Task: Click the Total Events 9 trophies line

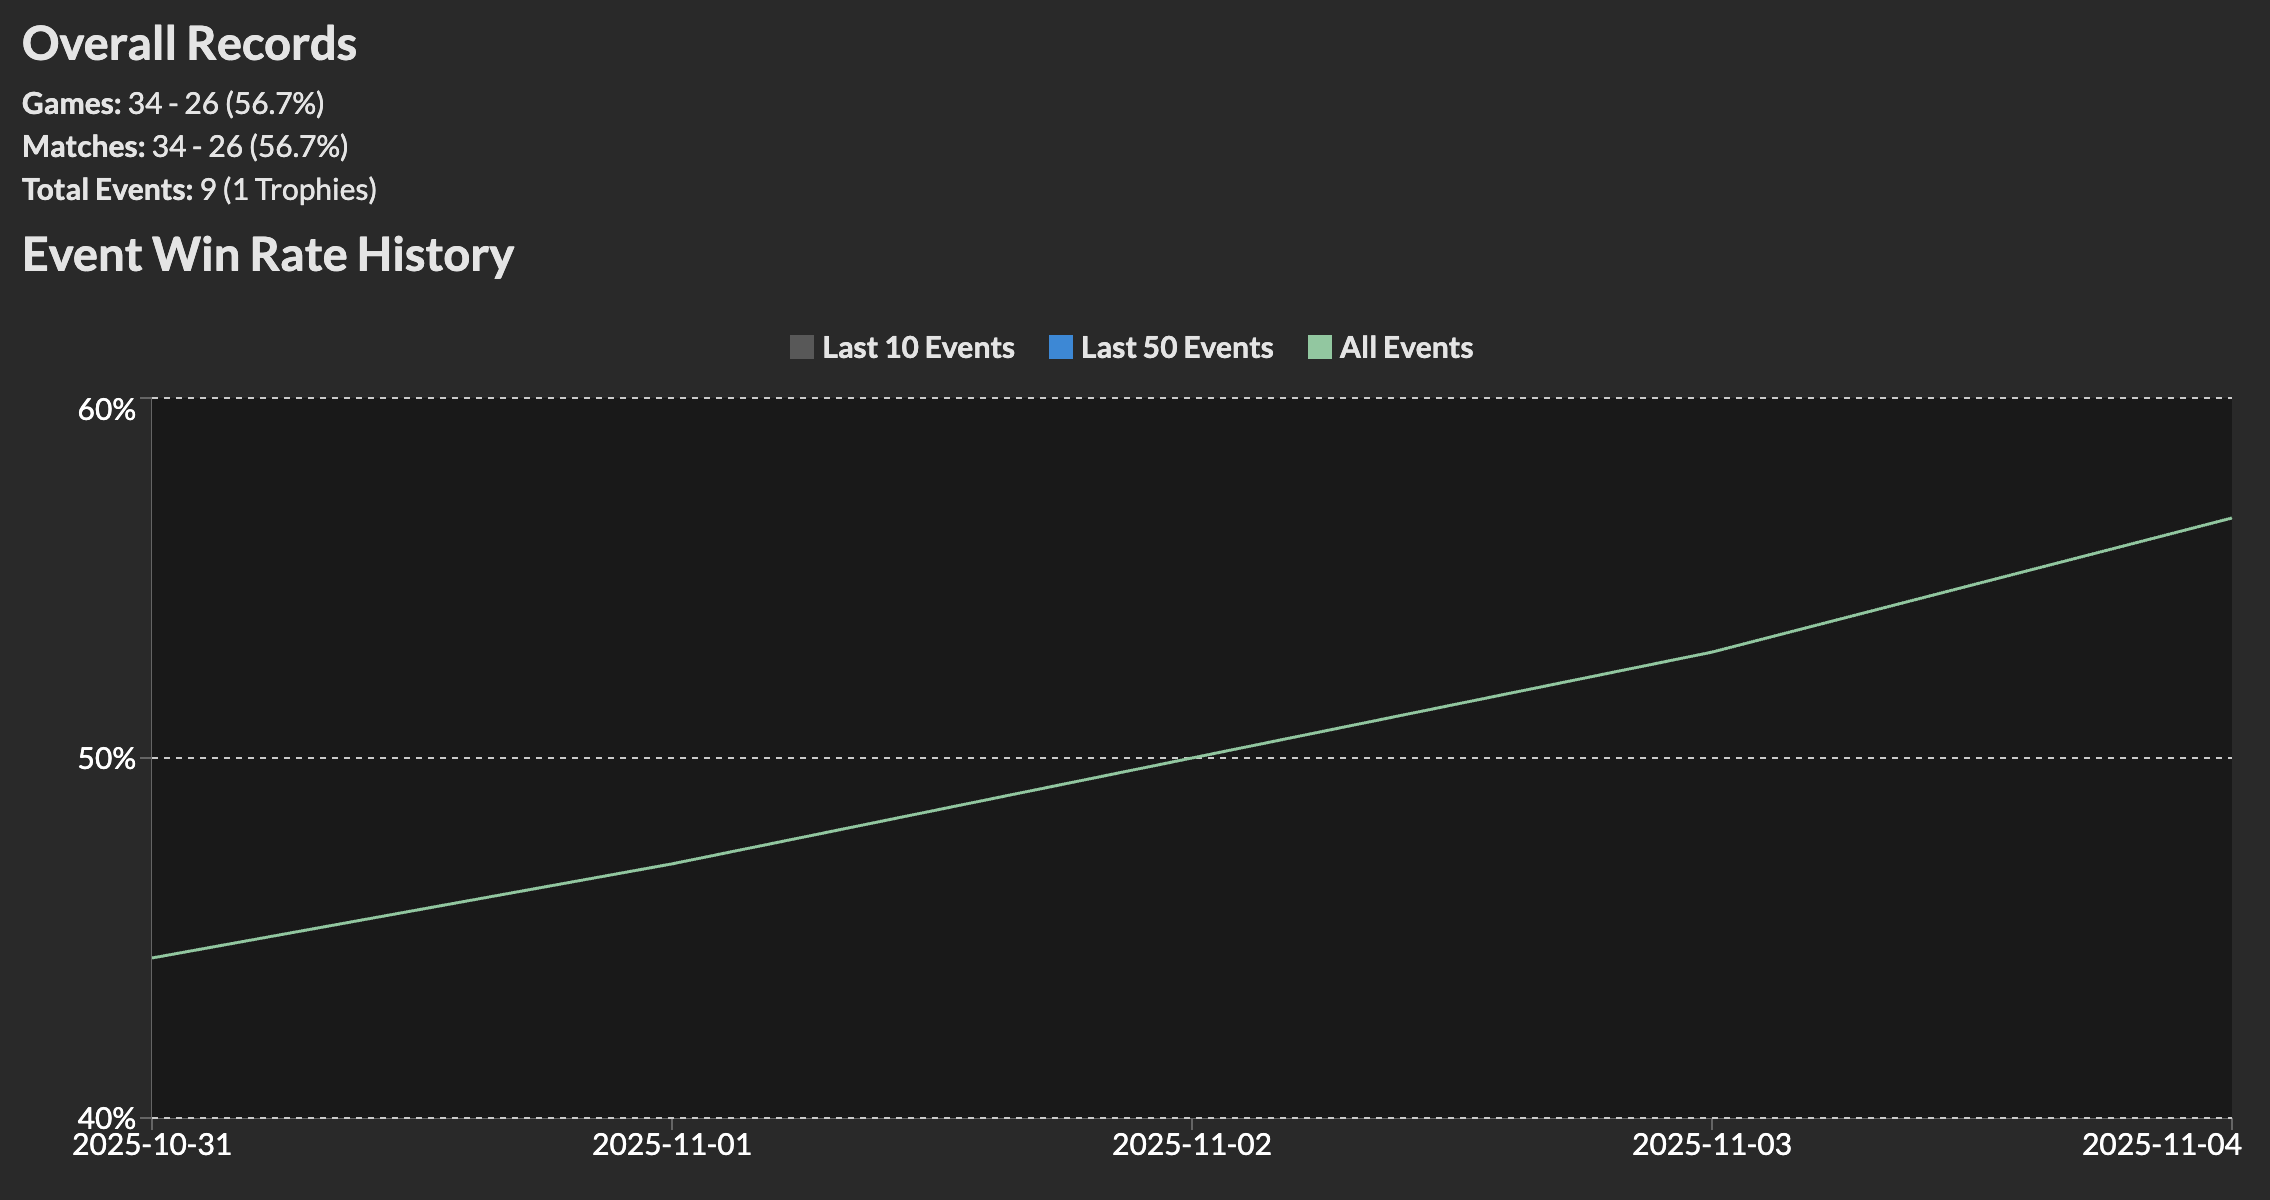Action: [199, 189]
